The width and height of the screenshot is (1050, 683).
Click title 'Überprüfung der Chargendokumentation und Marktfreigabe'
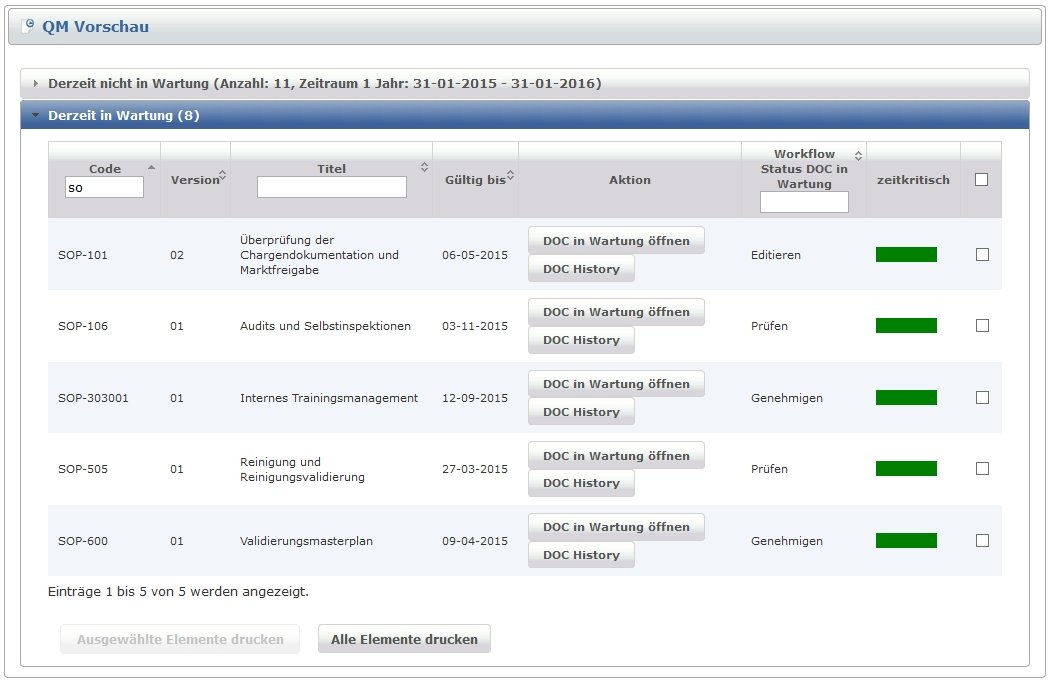pyautogui.click(x=319, y=254)
